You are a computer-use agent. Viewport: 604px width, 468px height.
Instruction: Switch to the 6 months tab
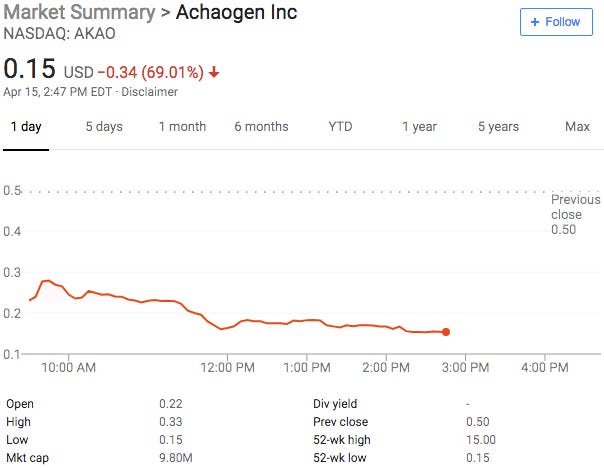click(261, 127)
